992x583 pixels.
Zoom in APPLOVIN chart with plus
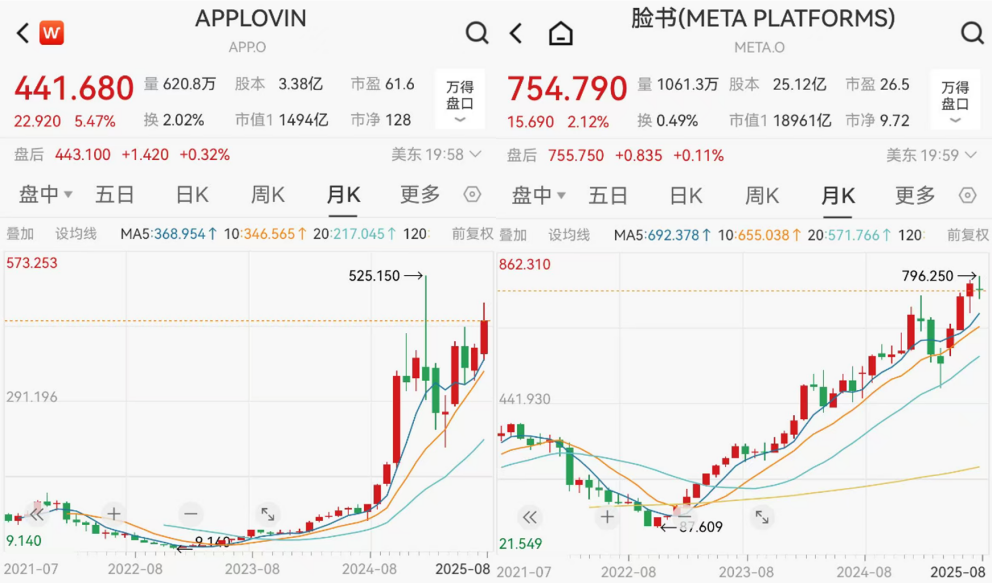114,513
